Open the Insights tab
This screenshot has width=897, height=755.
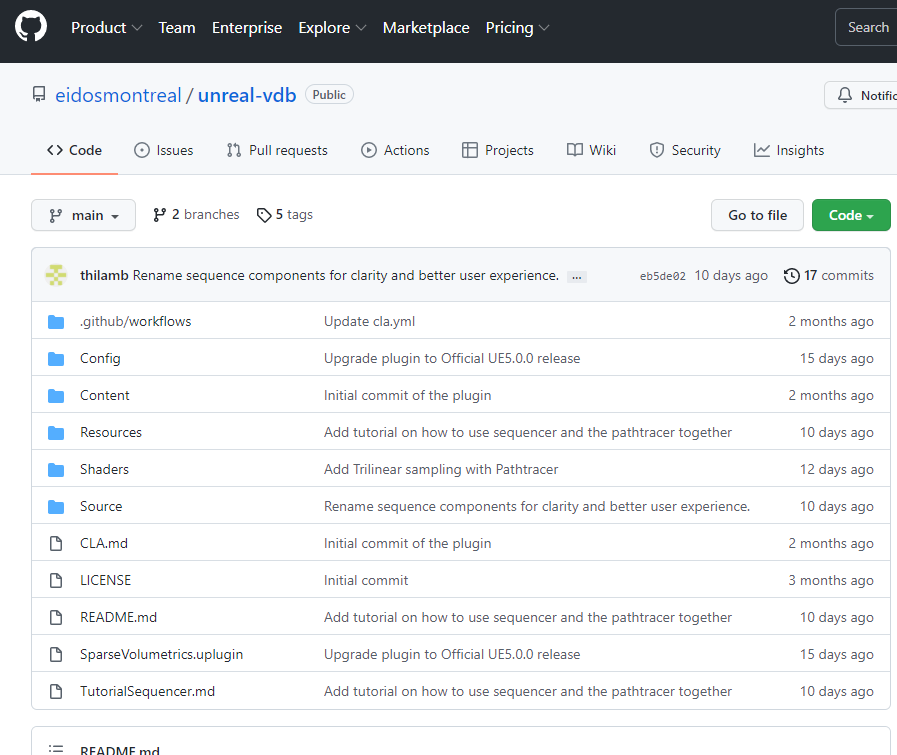pos(789,151)
